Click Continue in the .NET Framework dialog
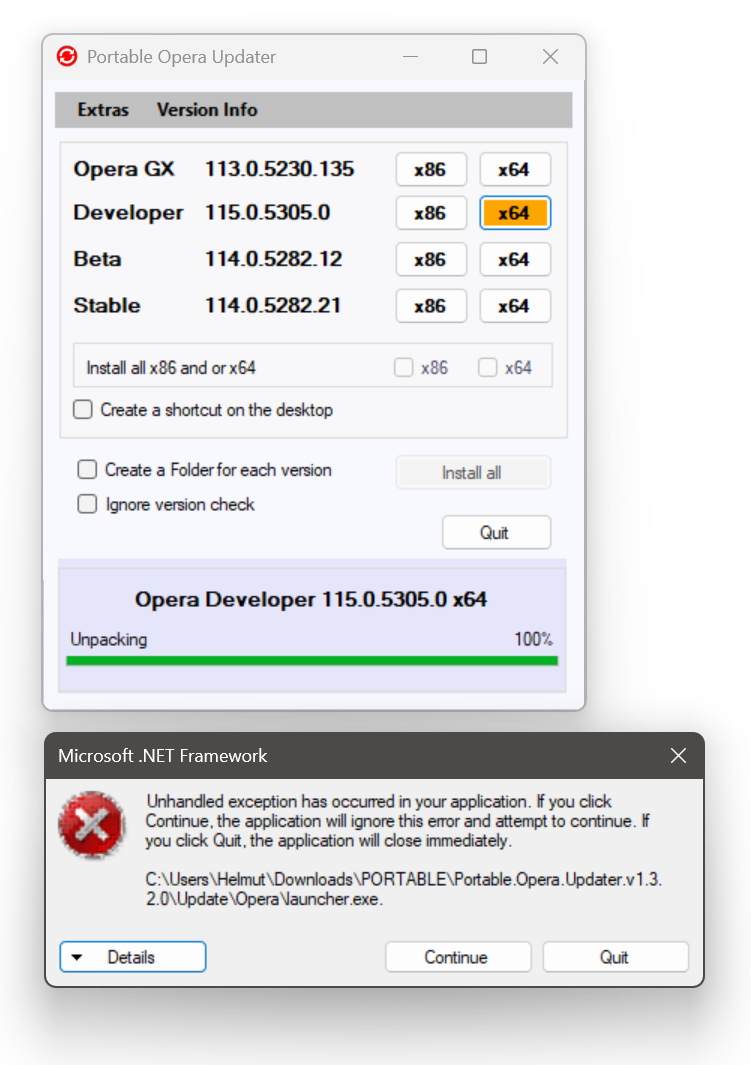Image resolution: width=751 pixels, height=1065 pixels. coord(458,957)
